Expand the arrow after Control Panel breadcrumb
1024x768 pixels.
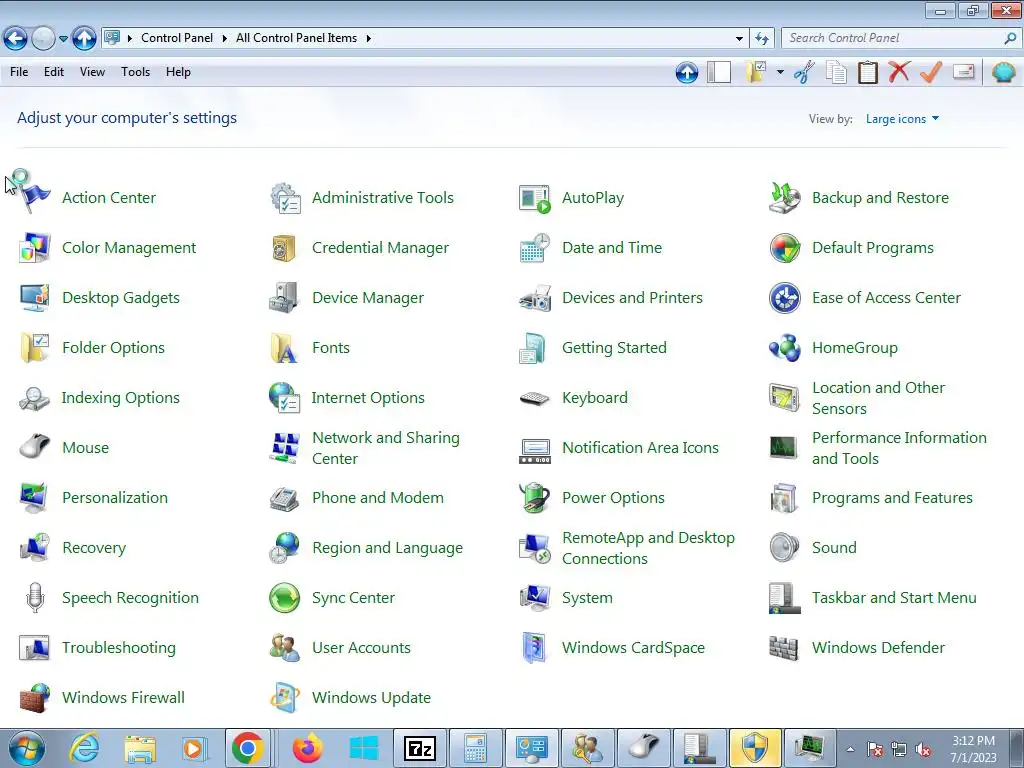[x=225, y=39]
